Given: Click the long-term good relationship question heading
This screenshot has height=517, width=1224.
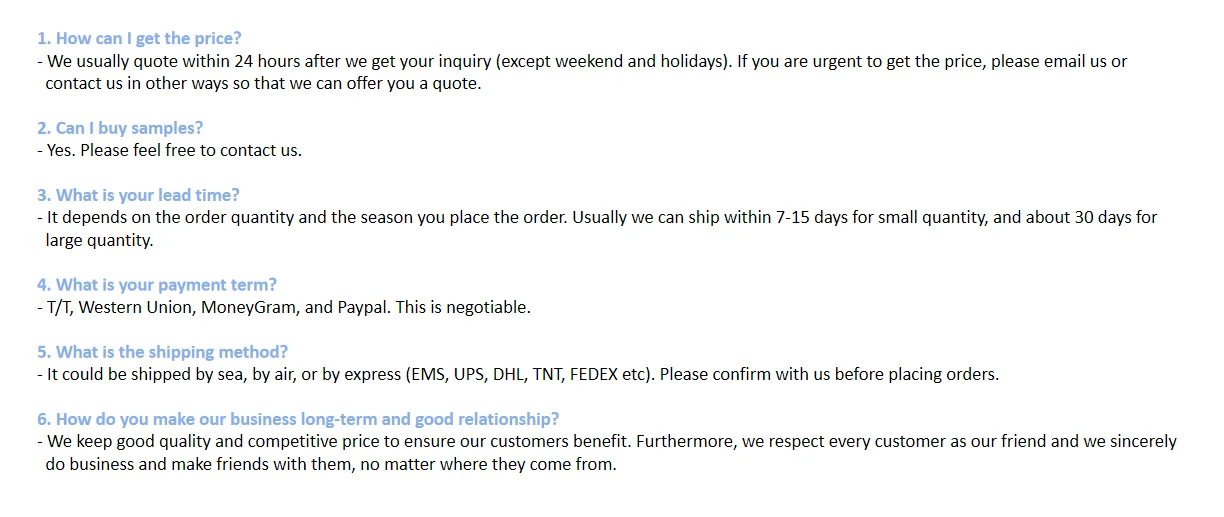Looking at the screenshot, I should pyautogui.click(x=298, y=419).
